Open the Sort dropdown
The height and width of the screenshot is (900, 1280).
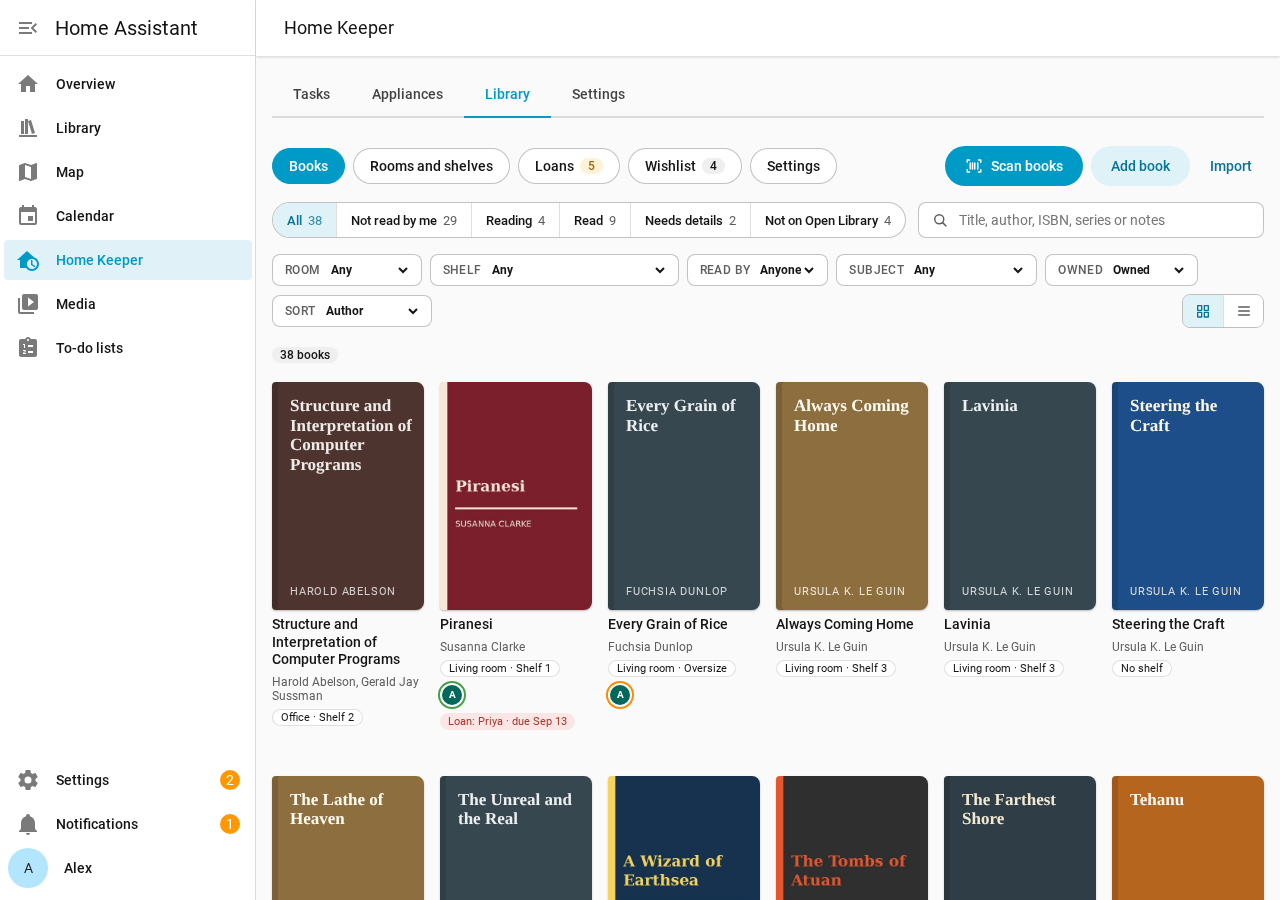(352, 311)
